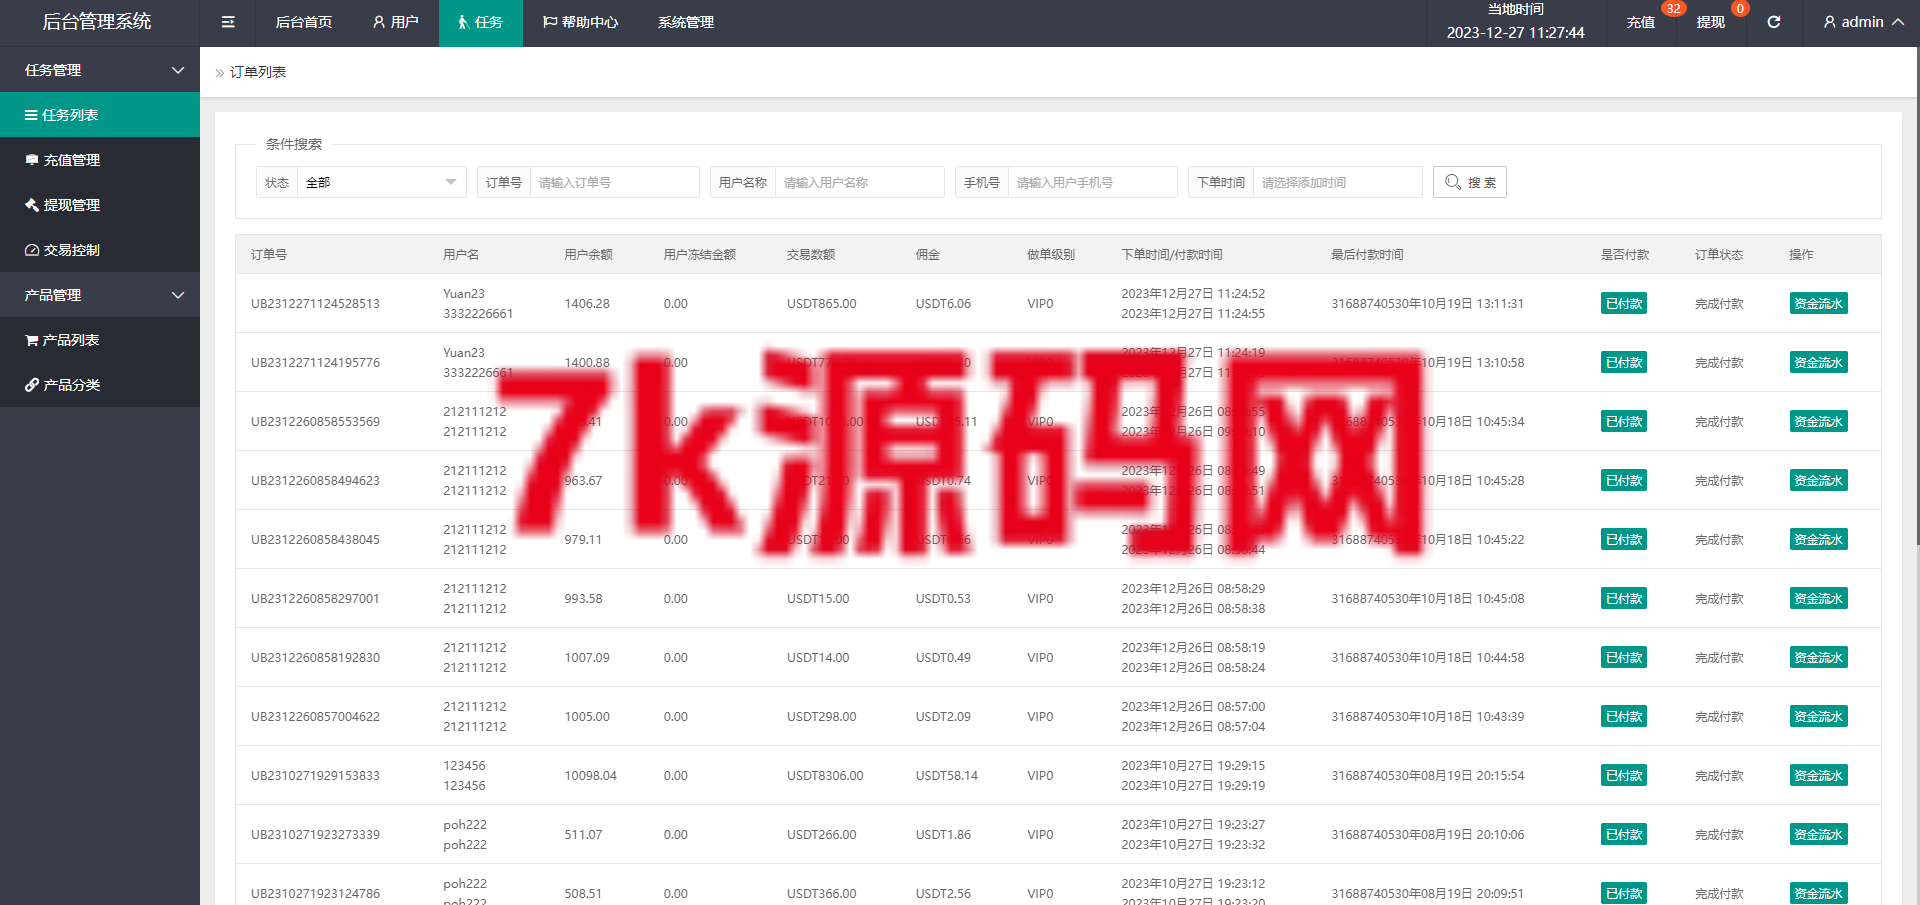Focus the 用户名称 input field
The width and height of the screenshot is (1920, 905).
click(x=859, y=182)
